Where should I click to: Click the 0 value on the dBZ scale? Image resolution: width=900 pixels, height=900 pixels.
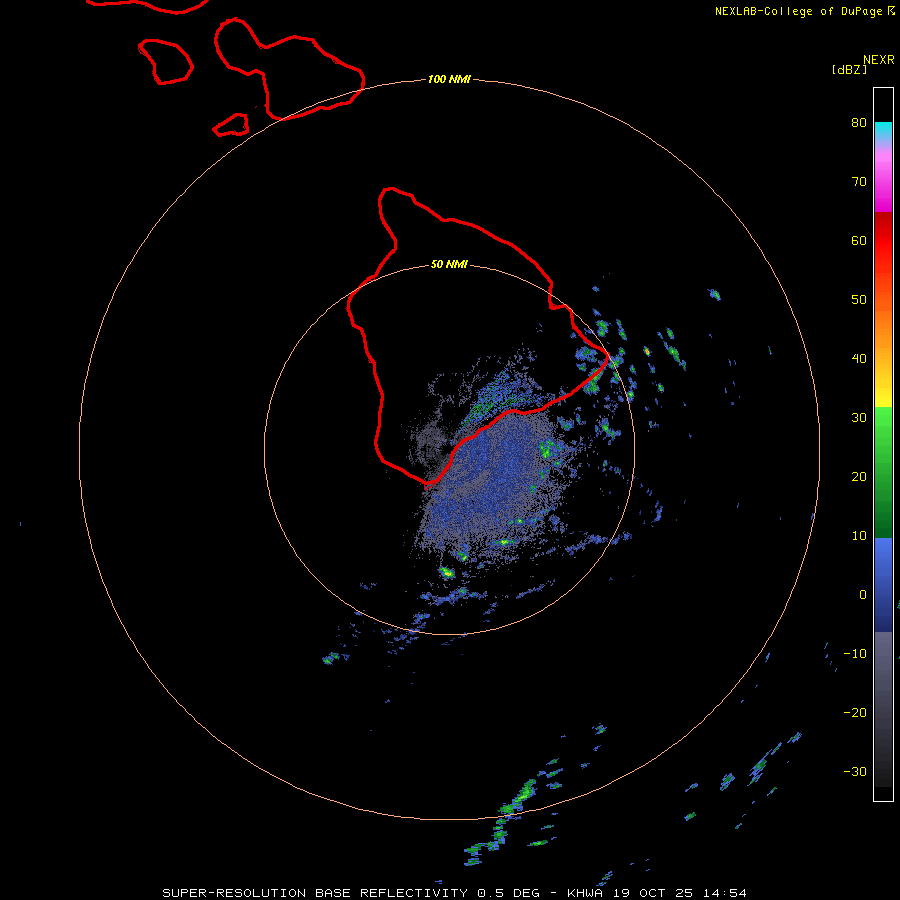[x=863, y=595]
